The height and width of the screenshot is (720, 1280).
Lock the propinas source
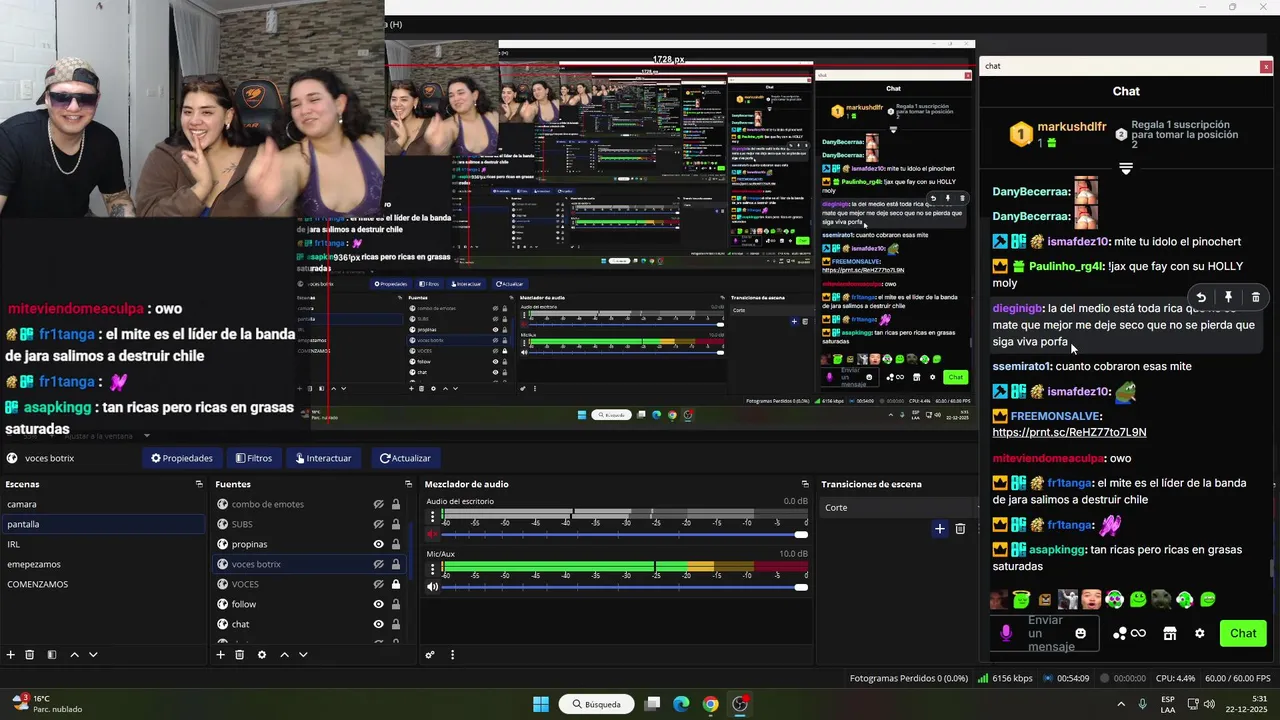396,544
